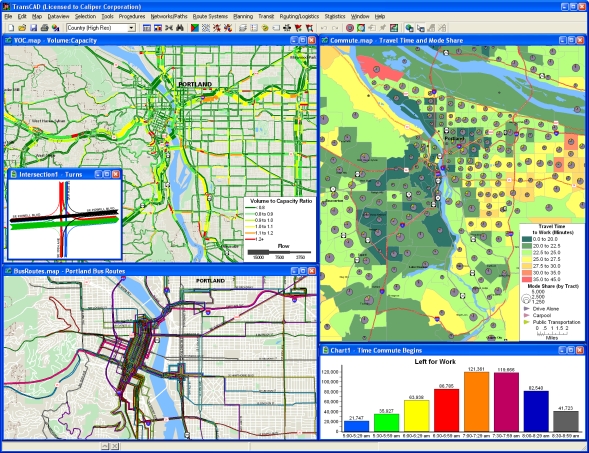
Task: Click the color theme map icon
Action: coord(195,28)
